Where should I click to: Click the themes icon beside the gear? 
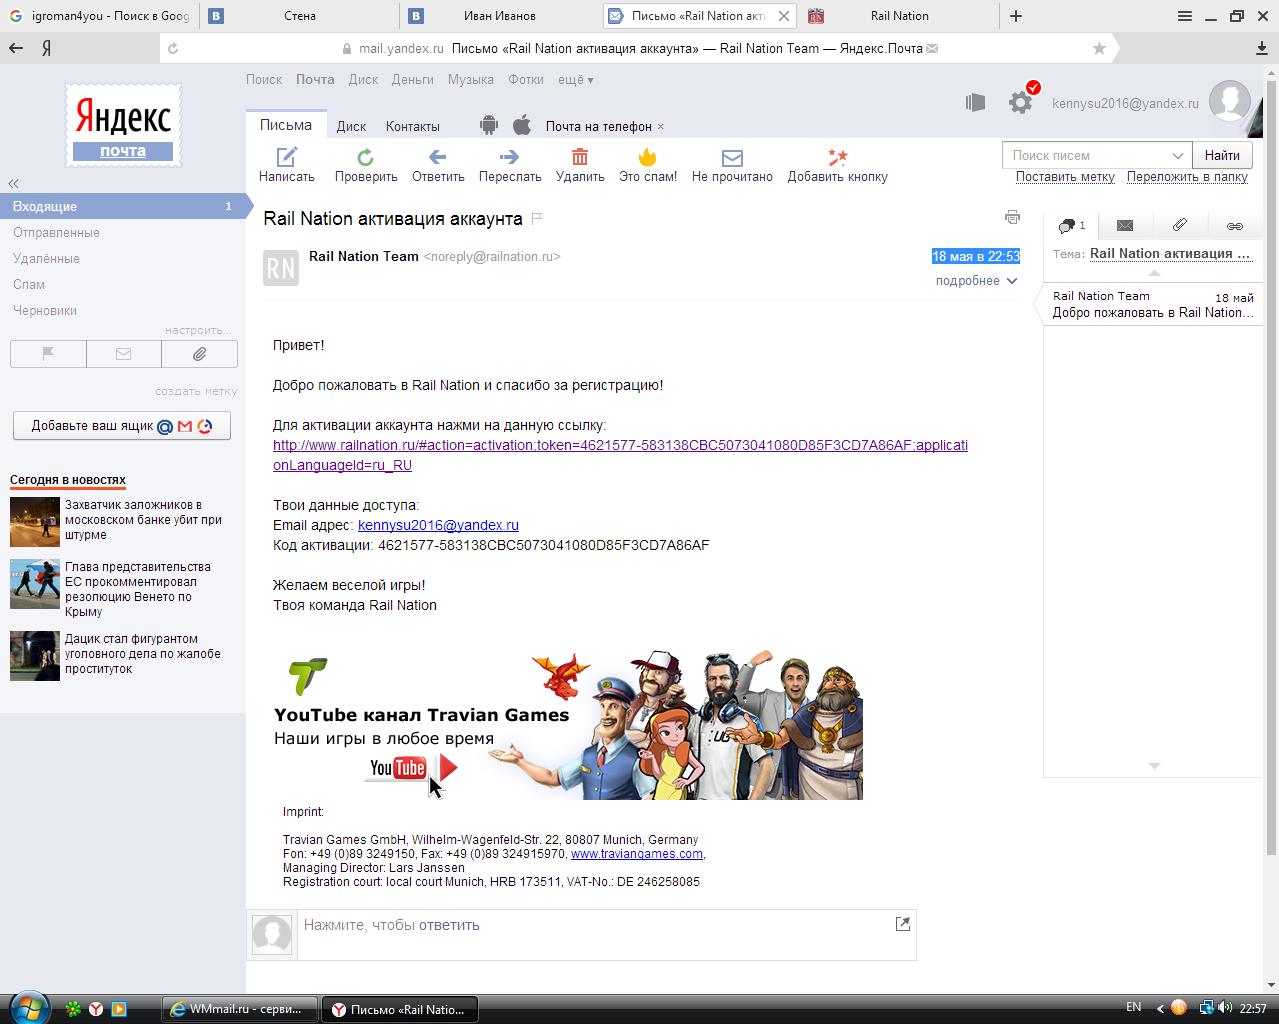pos(976,102)
